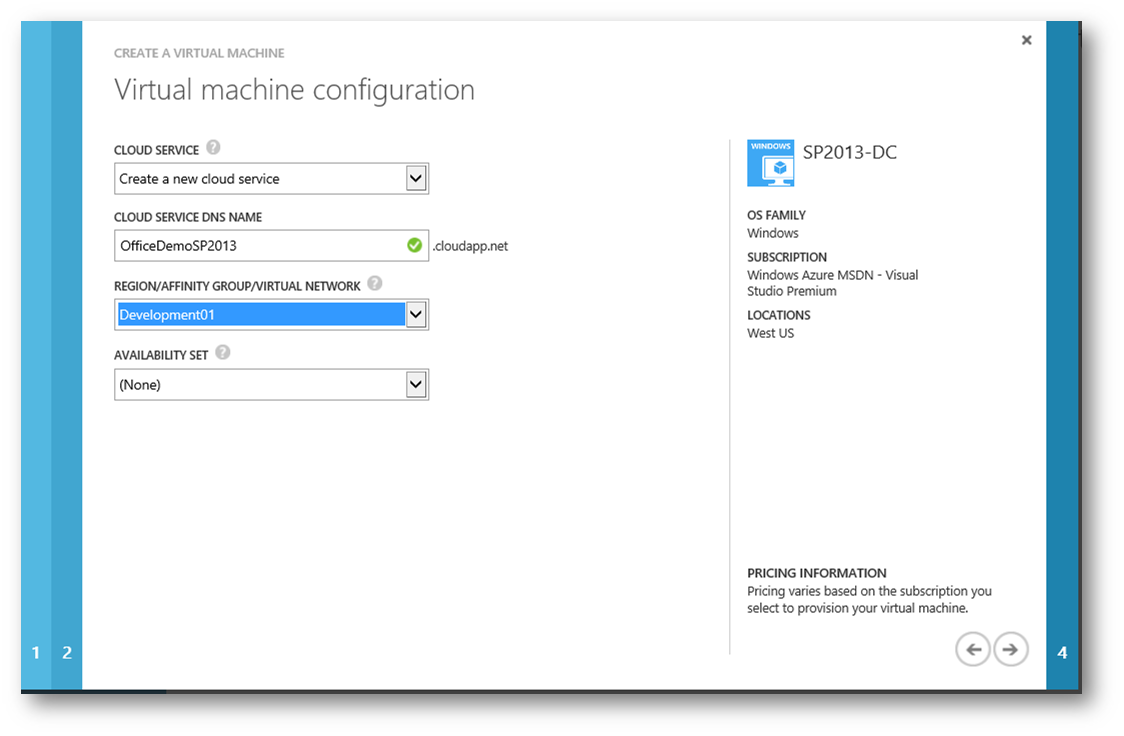Click the help icon beside Region/Affinity Group/Virtual Network
Screen dimensions: 1124x736
pos(374,284)
